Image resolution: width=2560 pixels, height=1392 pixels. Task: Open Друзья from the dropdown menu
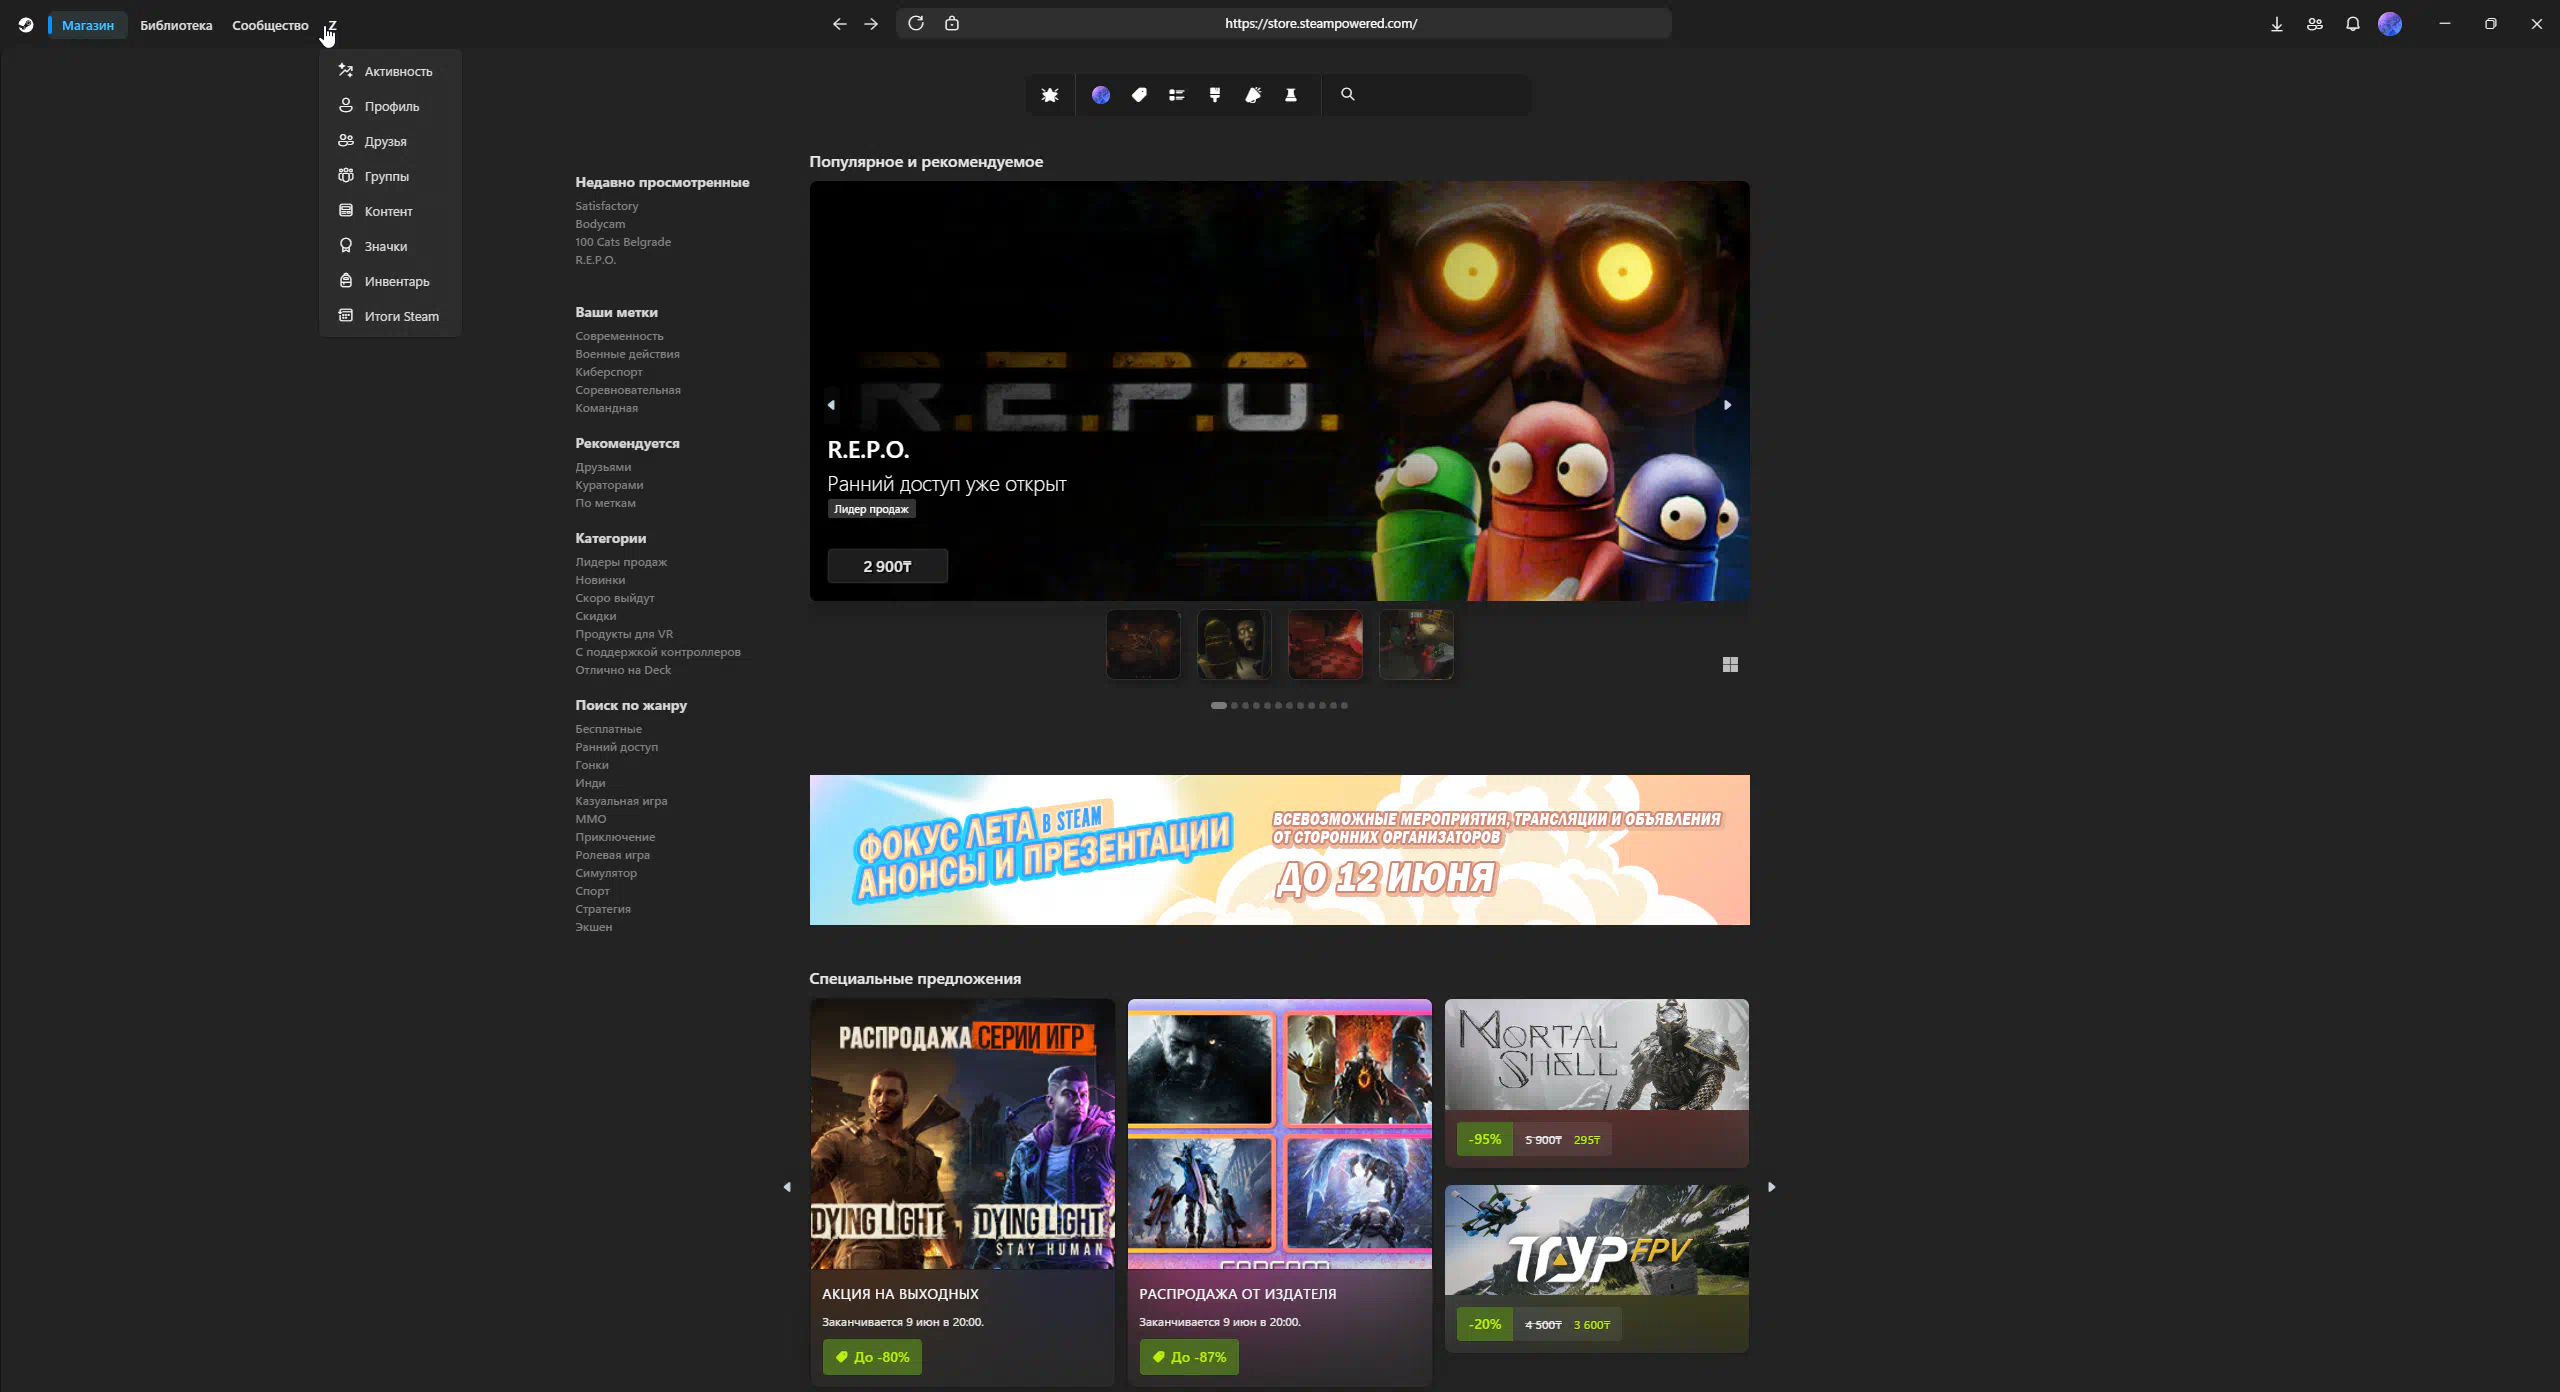(390, 141)
